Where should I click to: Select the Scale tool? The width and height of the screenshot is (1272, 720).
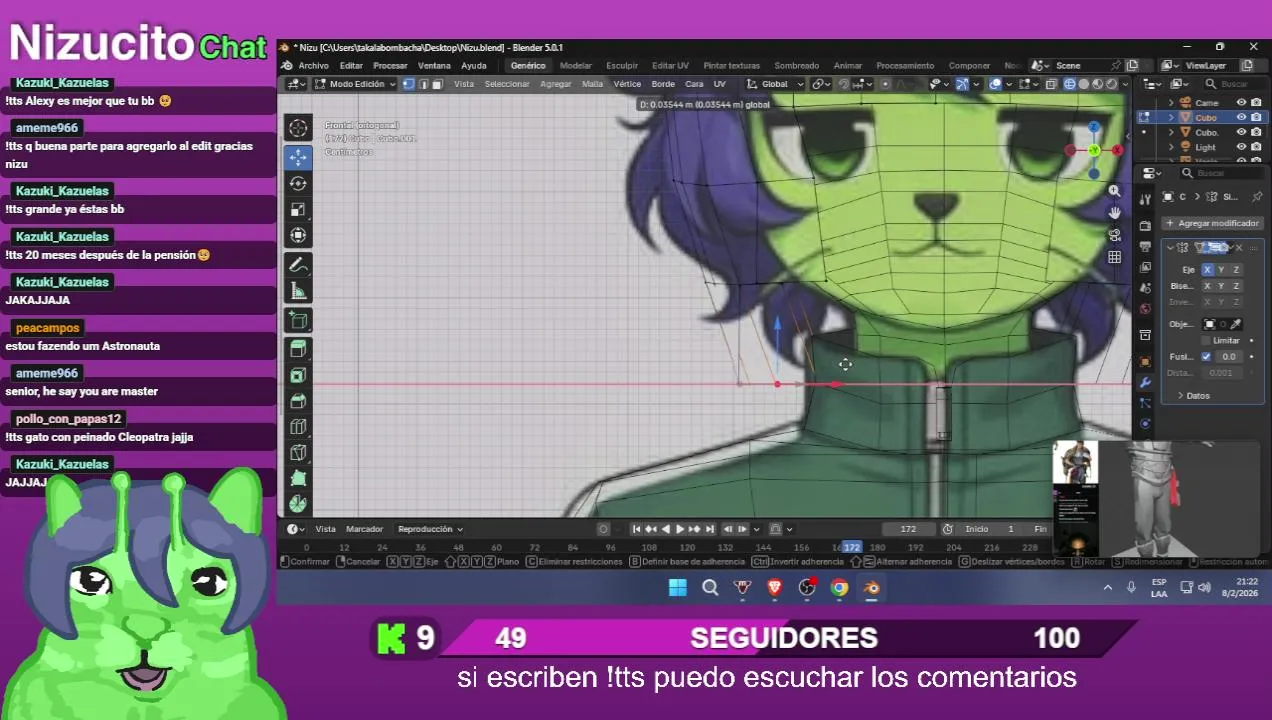[297, 209]
